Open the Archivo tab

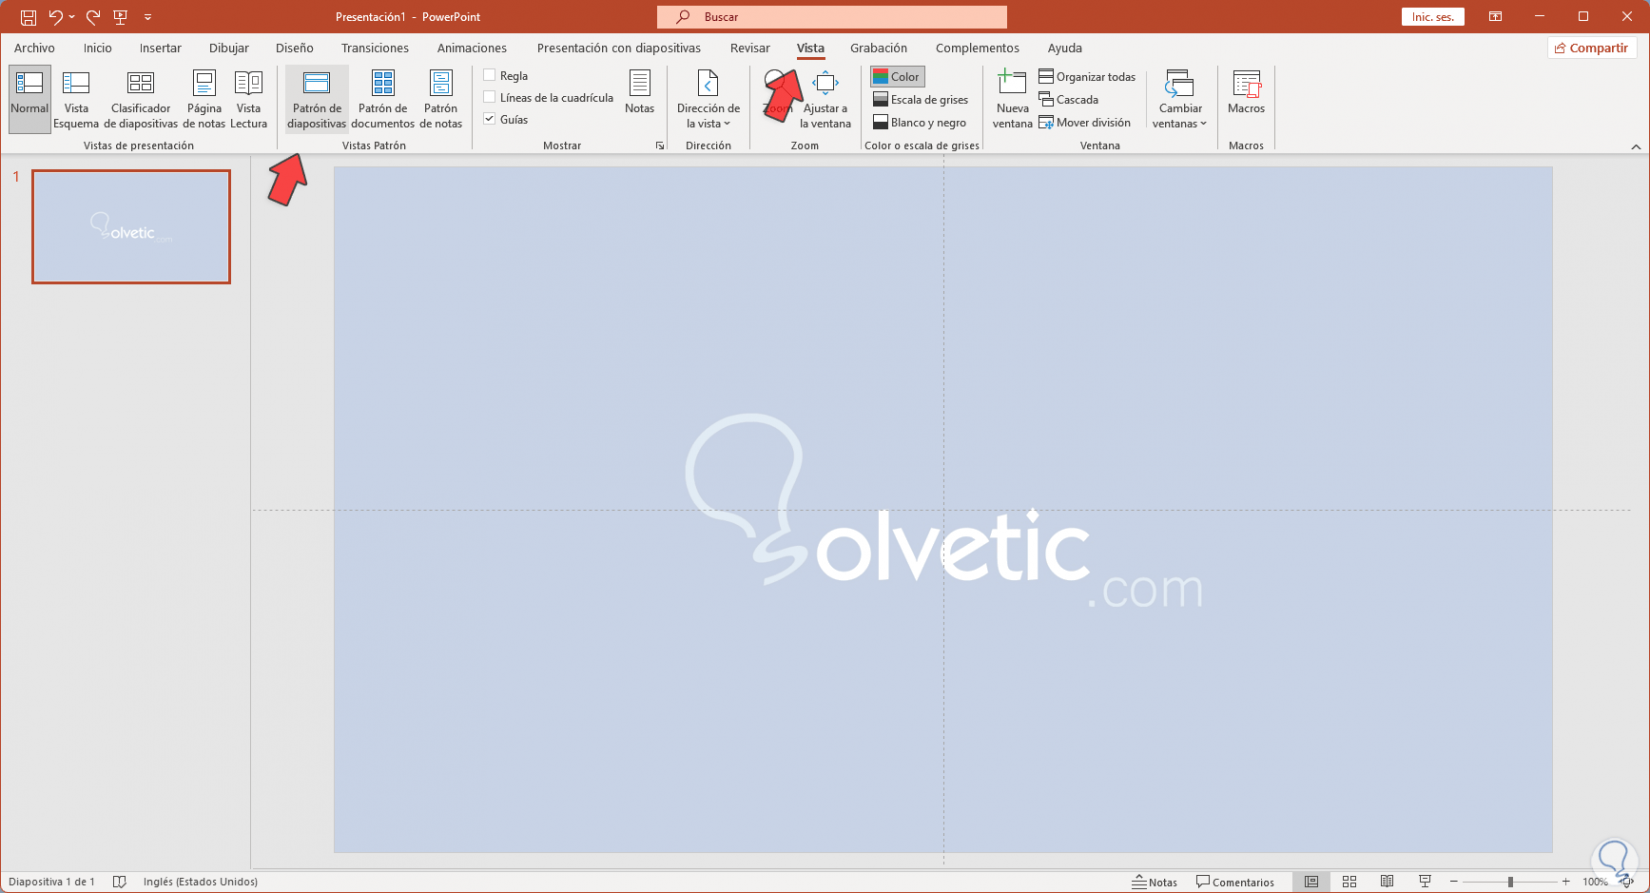click(34, 48)
